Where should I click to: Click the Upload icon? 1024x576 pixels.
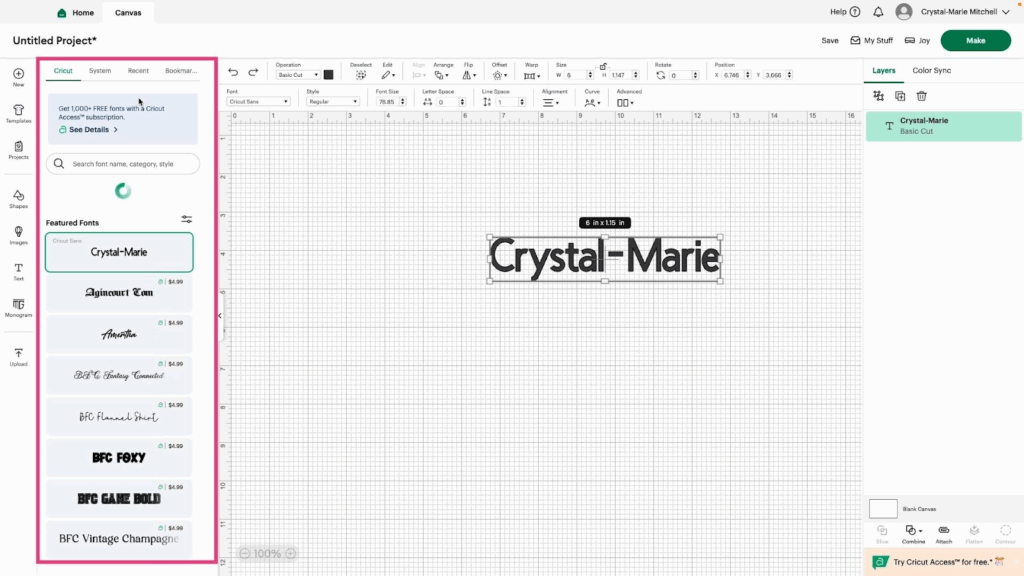pyautogui.click(x=18, y=357)
